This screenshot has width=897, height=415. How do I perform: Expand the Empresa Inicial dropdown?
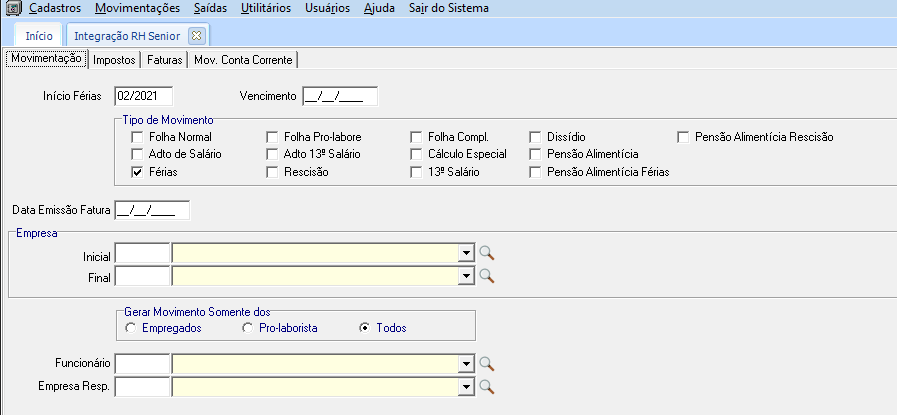(x=465, y=252)
